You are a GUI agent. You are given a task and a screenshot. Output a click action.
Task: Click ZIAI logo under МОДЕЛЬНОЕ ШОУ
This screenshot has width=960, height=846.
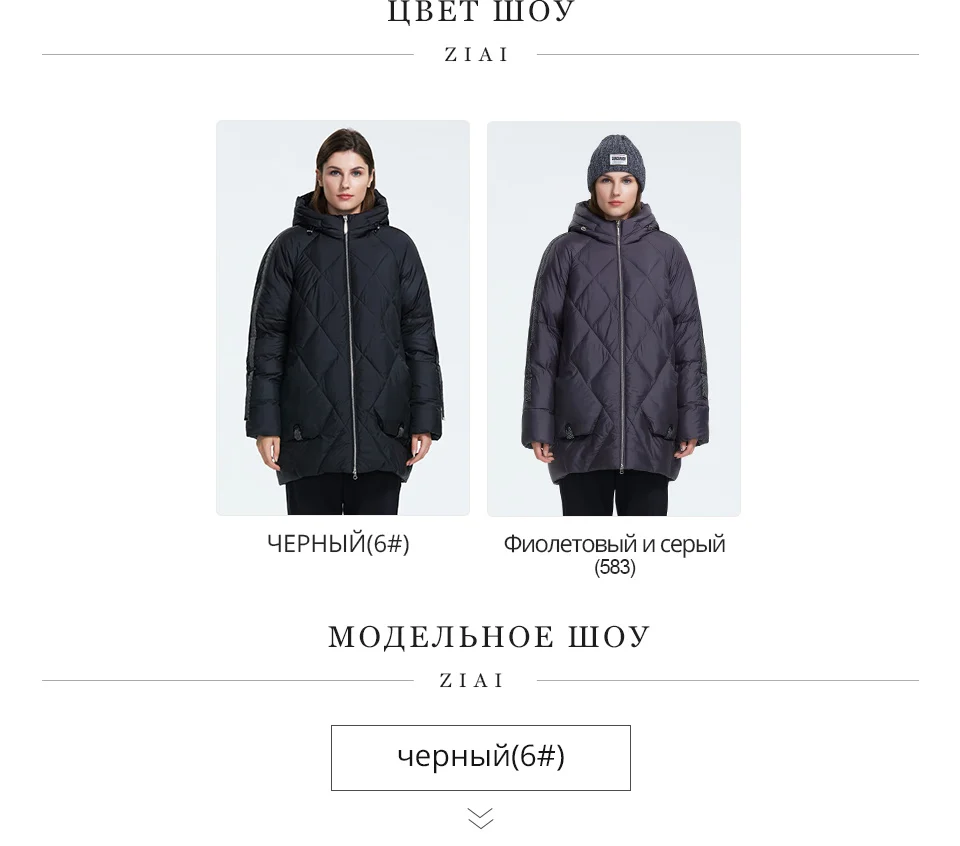(472, 680)
